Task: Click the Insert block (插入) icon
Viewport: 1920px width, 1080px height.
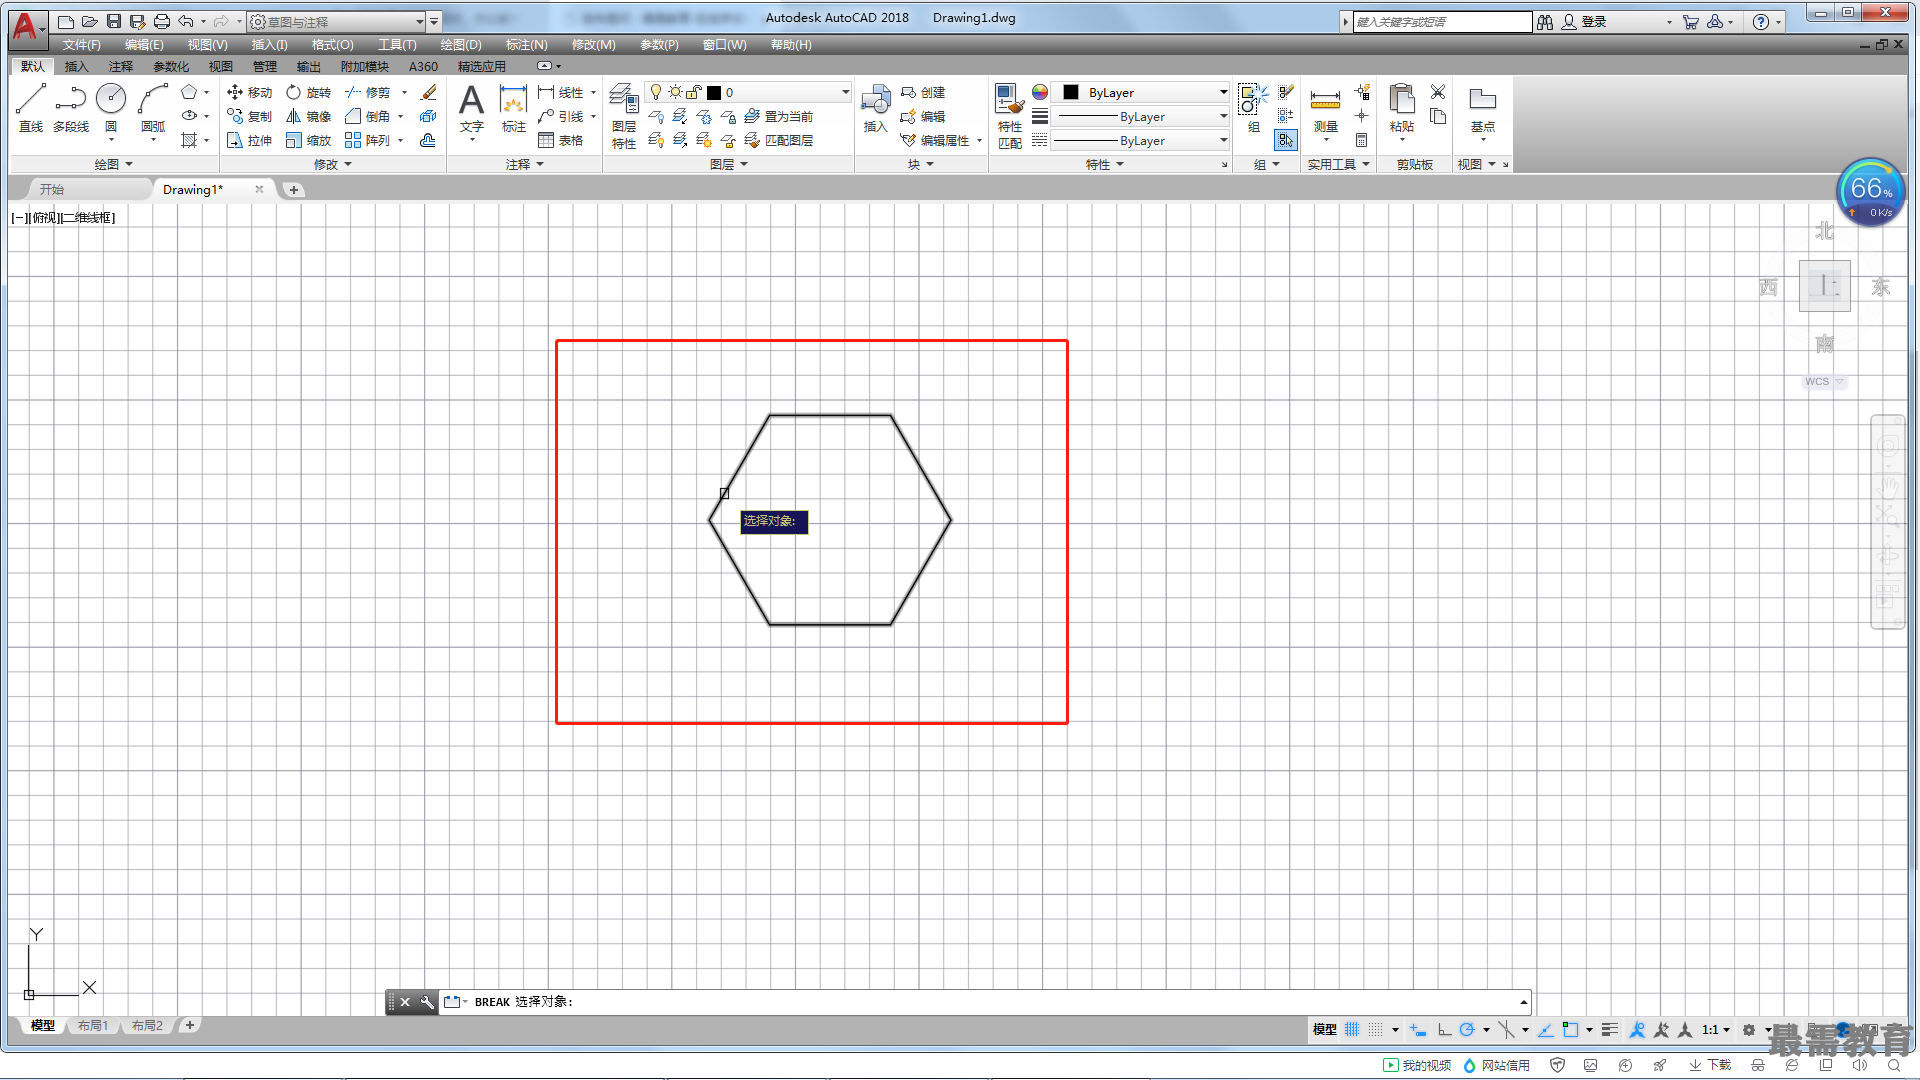Action: click(x=876, y=108)
